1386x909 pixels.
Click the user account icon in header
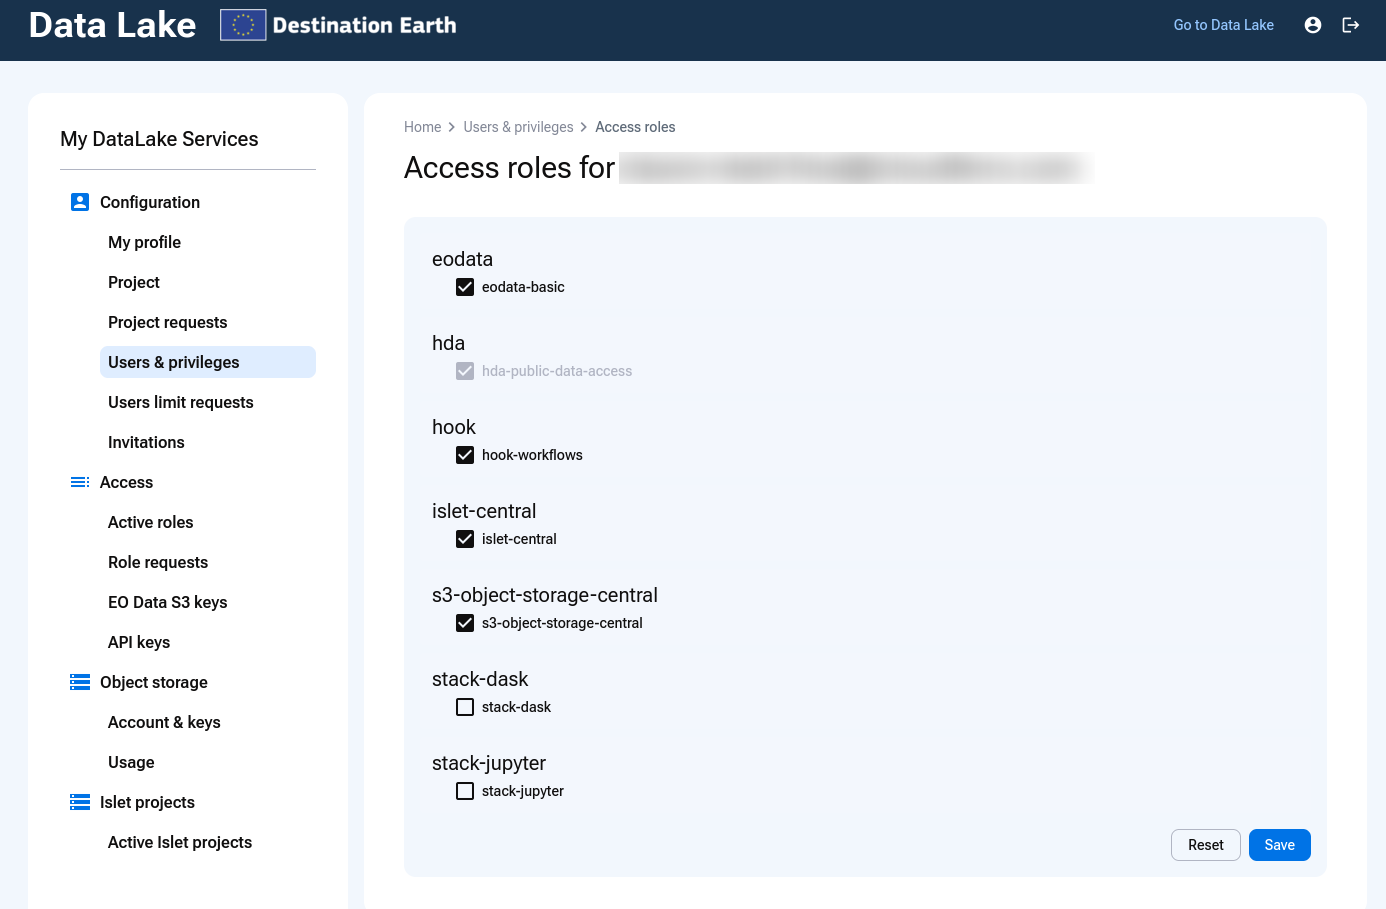tap(1313, 25)
